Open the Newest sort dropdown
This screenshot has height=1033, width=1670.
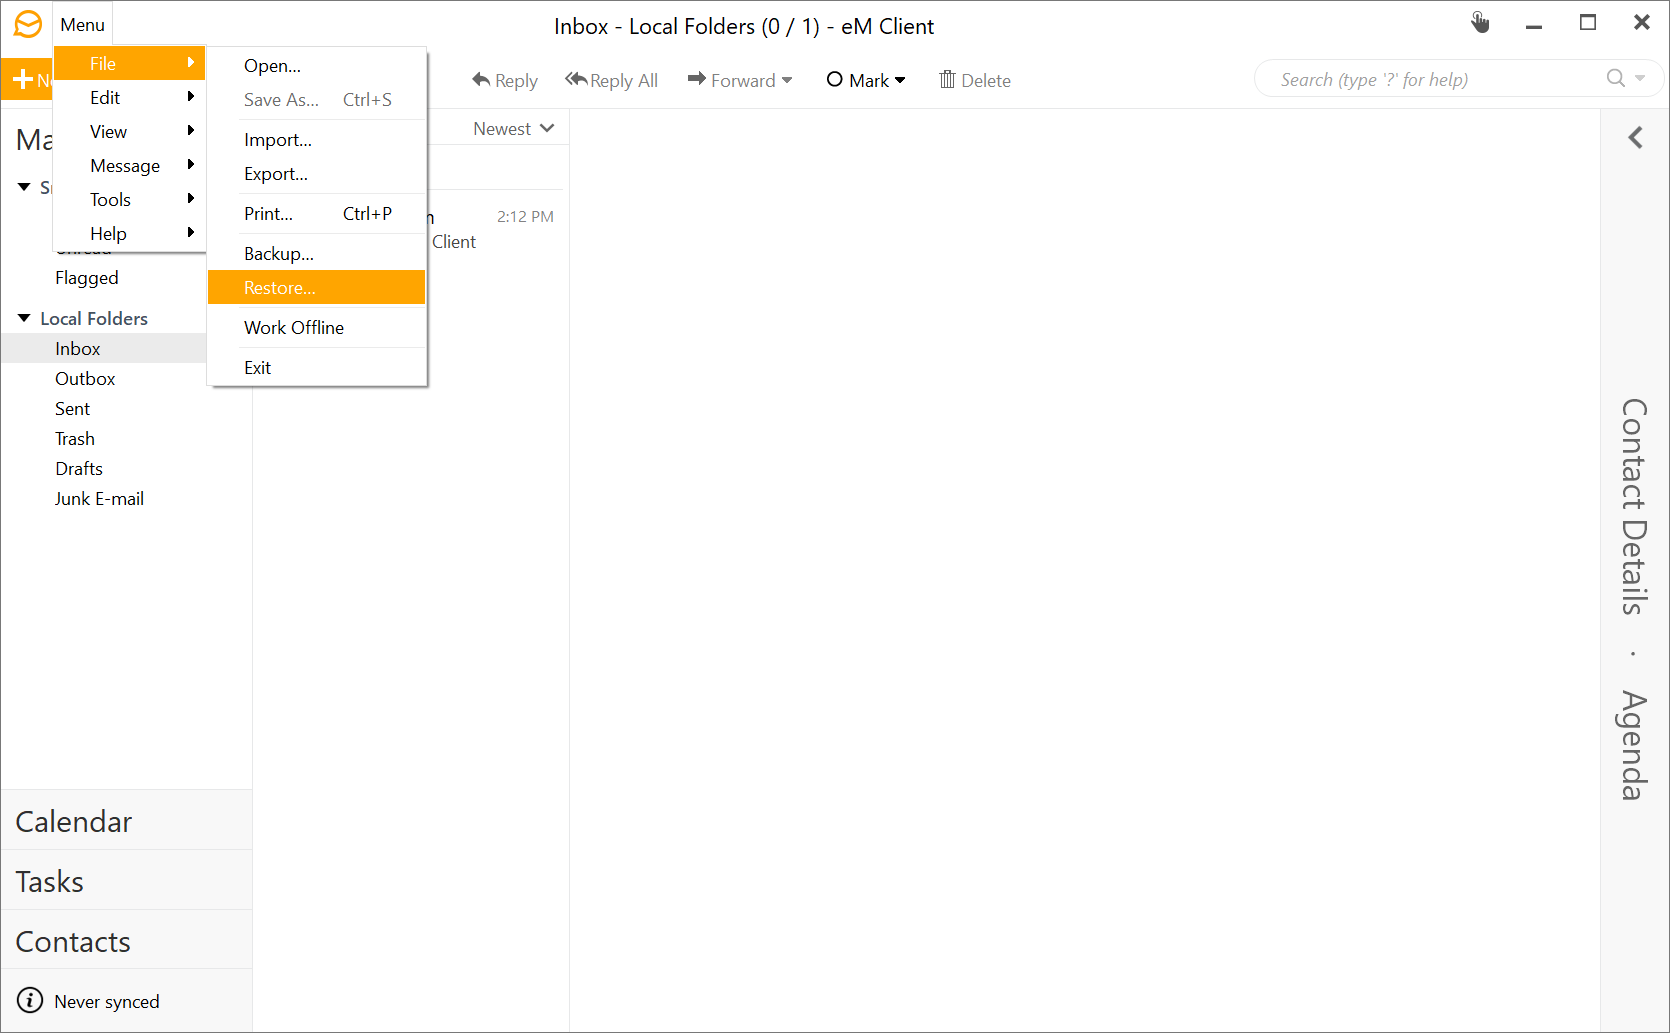coord(514,128)
